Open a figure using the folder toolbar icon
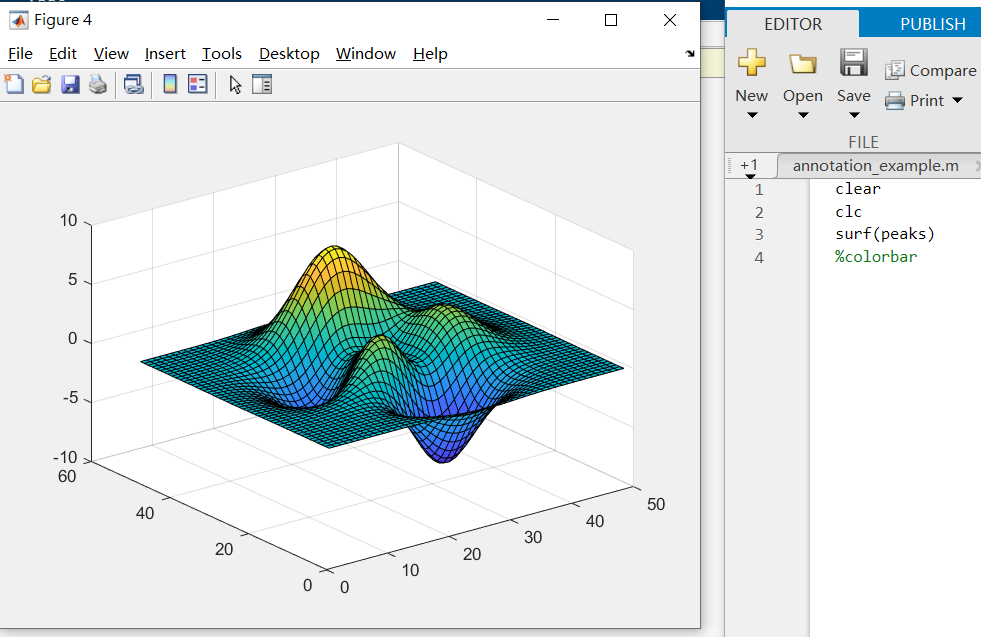The height and width of the screenshot is (637, 981). point(41,84)
